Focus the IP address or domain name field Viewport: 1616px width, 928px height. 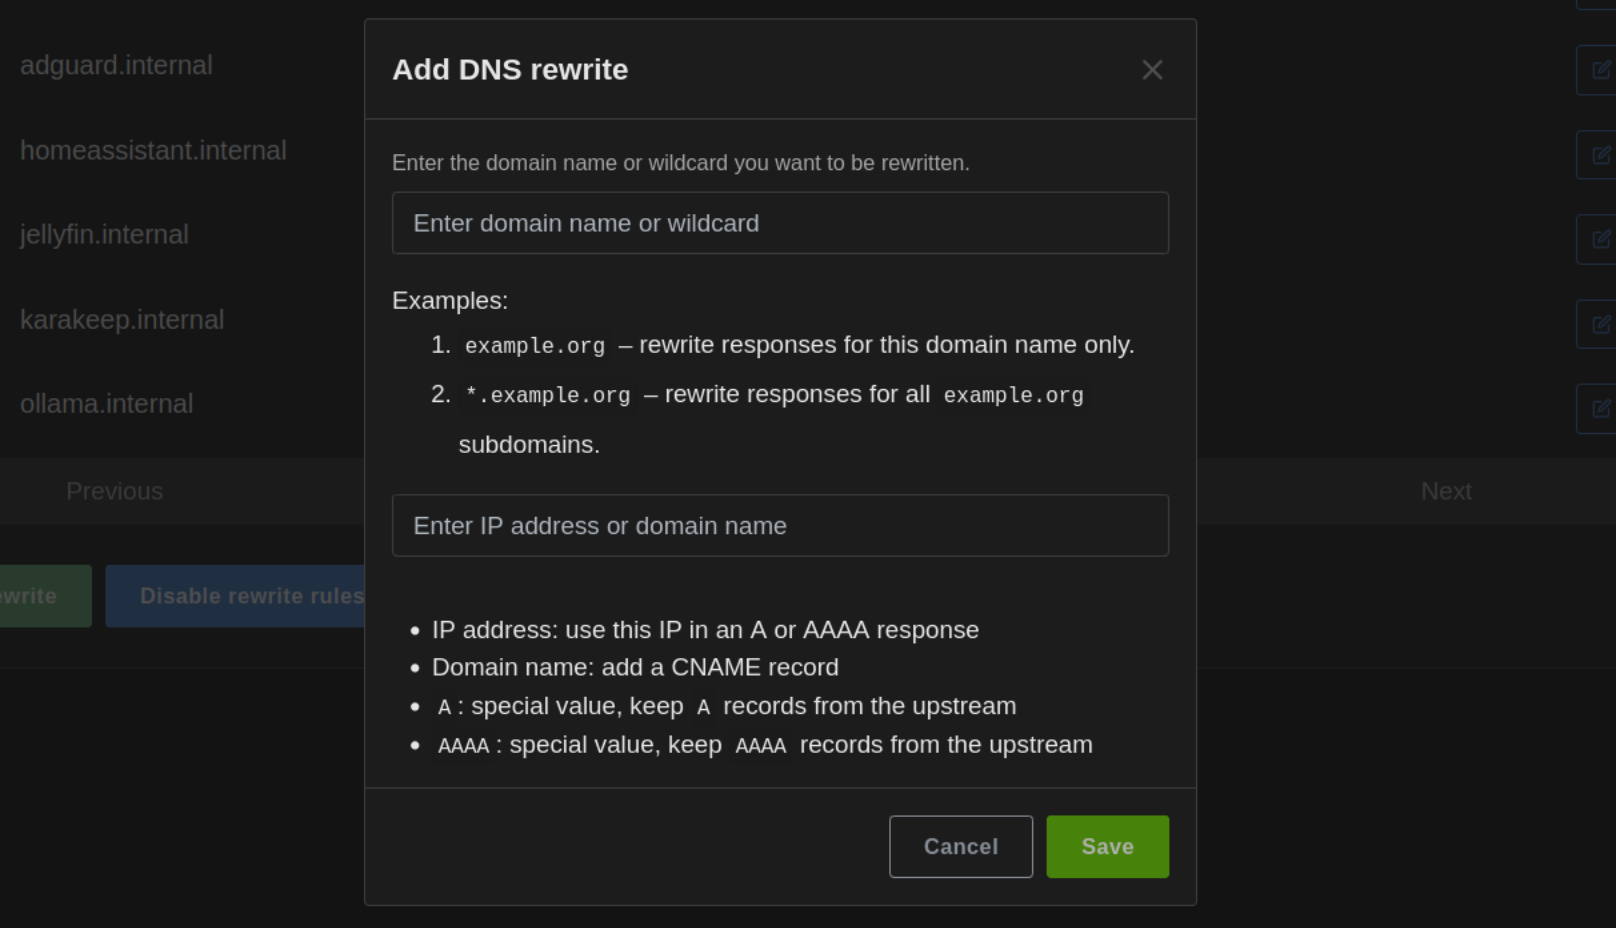click(x=780, y=526)
